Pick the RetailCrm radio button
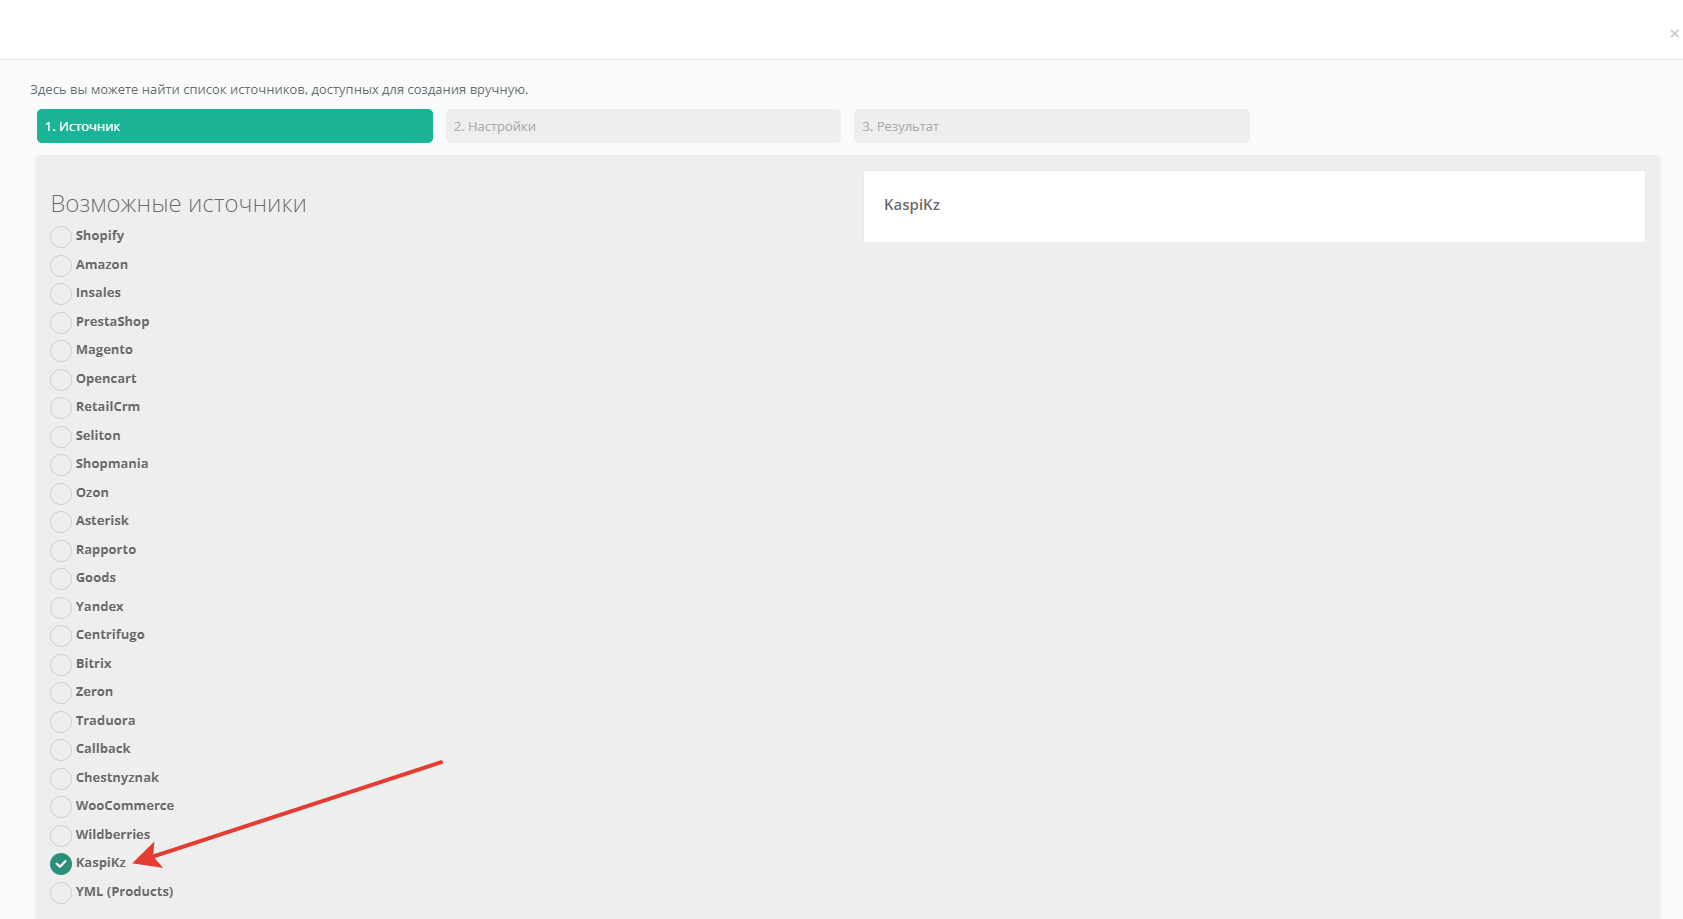 (61, 408)
